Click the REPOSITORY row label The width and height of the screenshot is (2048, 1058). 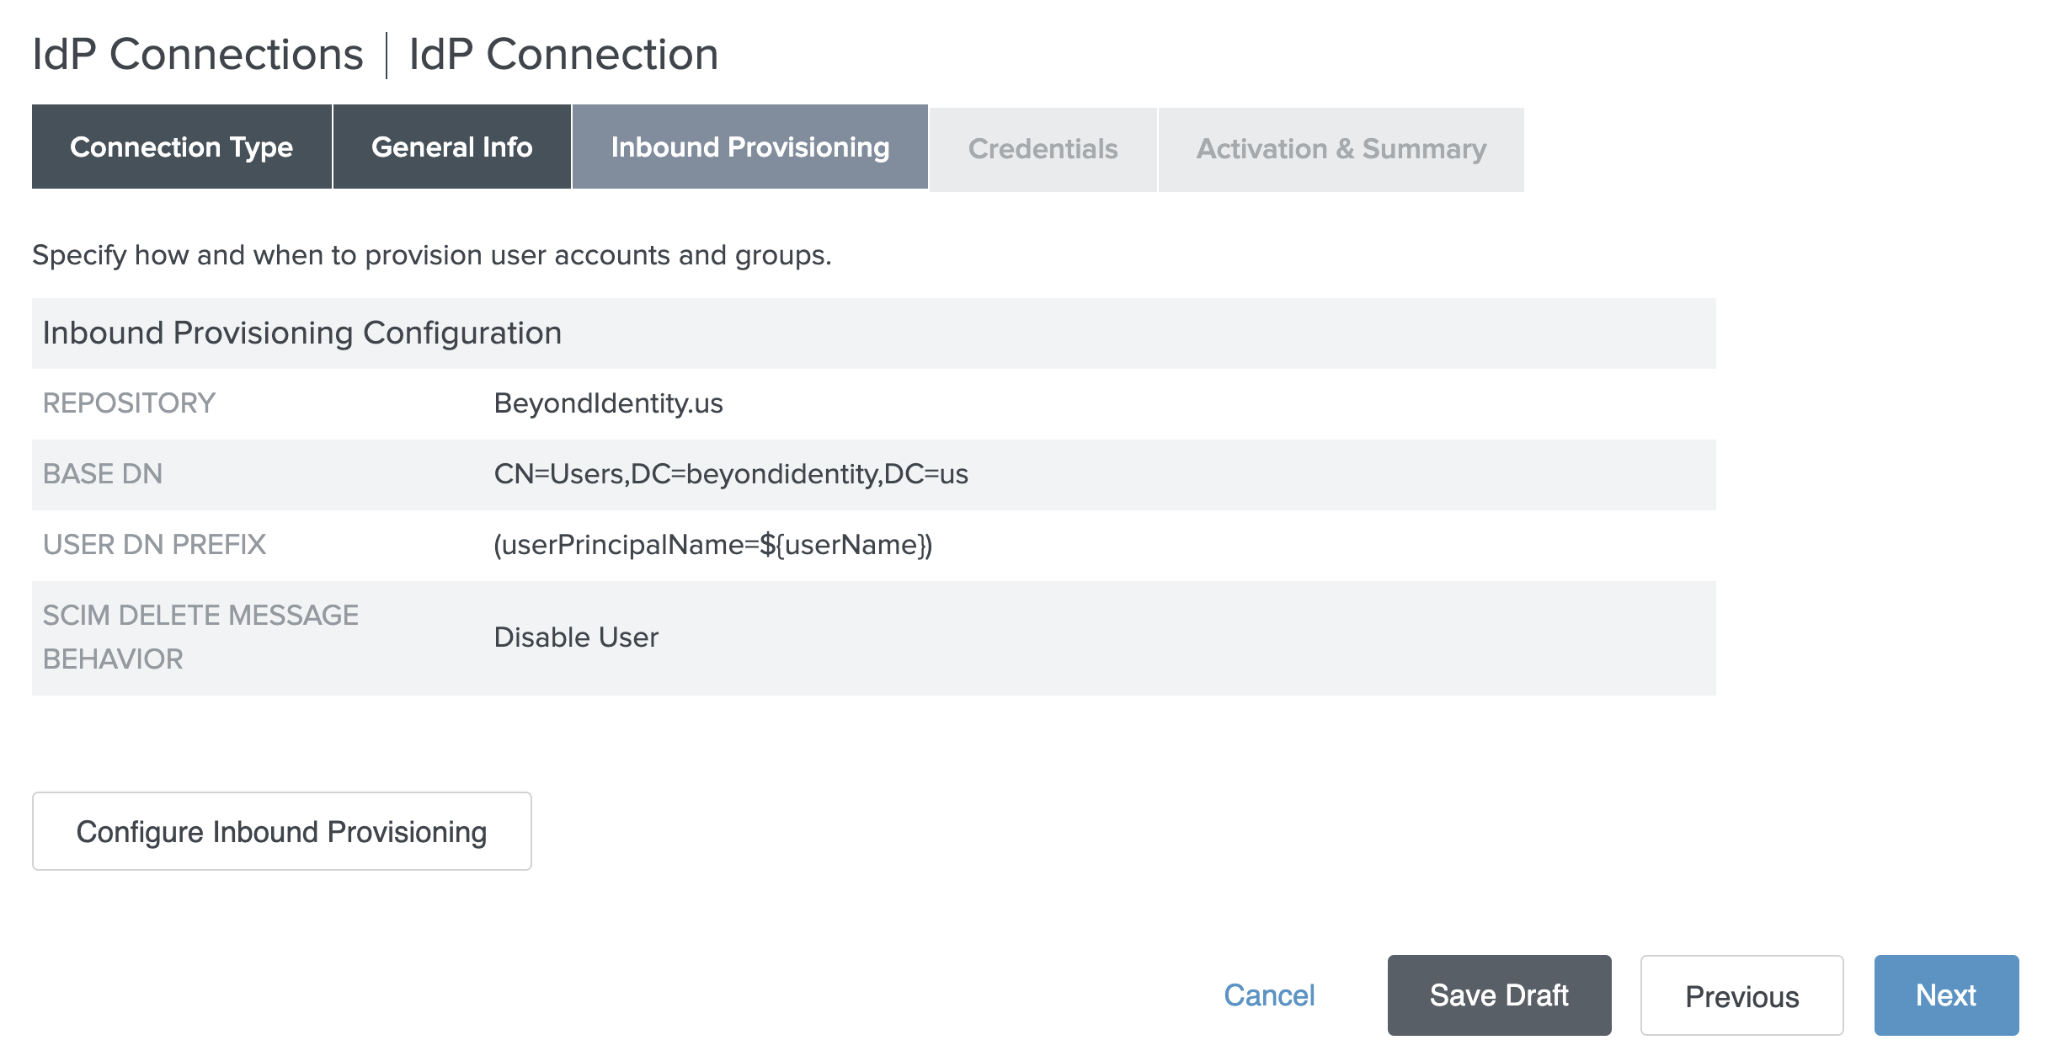(x=129, y=403)
